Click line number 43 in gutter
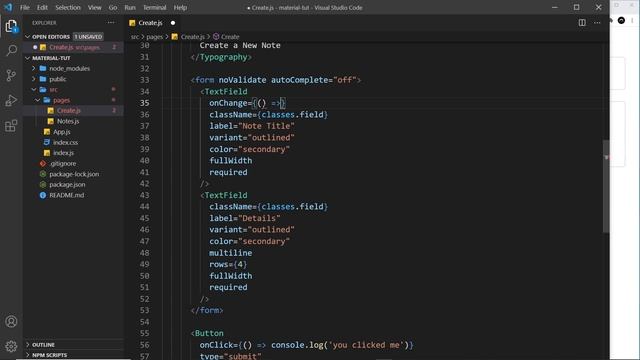The width and height of the screenshot is (640, 360). 144,195
